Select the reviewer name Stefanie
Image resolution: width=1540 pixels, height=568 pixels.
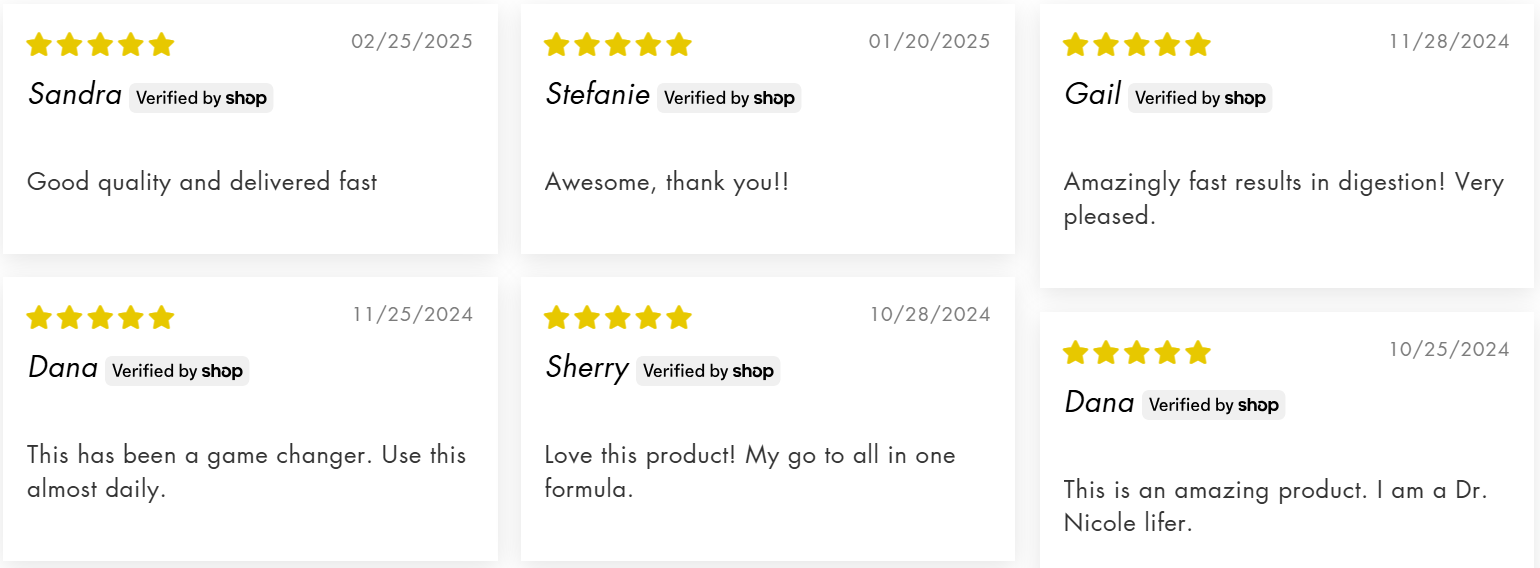pos(597,95)
